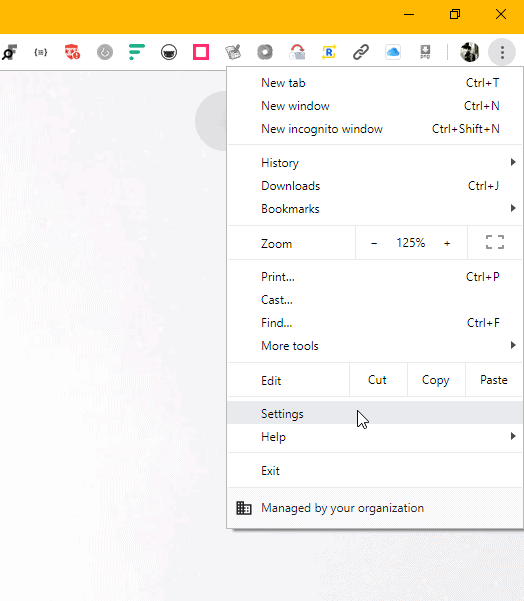
Task: Click the three-dot Chrome menu button
Action: point(502,52)
